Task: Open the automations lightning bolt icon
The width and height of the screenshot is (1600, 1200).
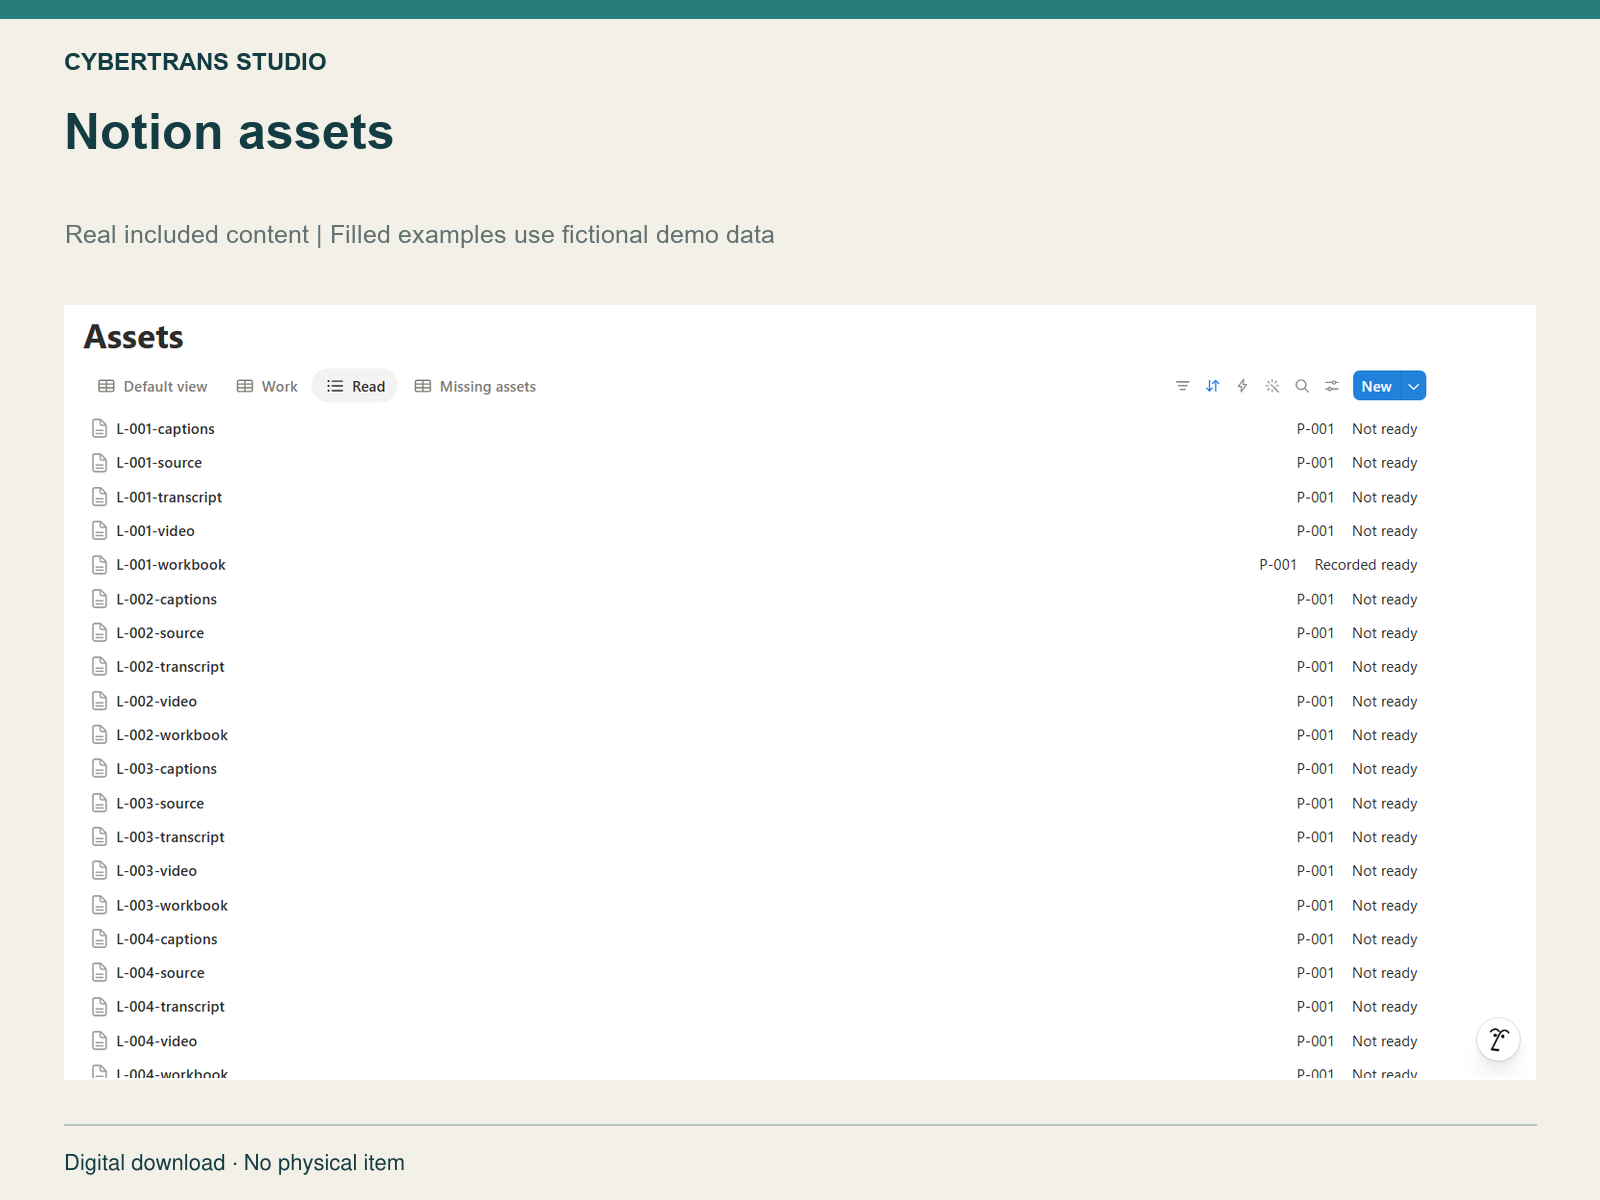Action: [1242, 386]
